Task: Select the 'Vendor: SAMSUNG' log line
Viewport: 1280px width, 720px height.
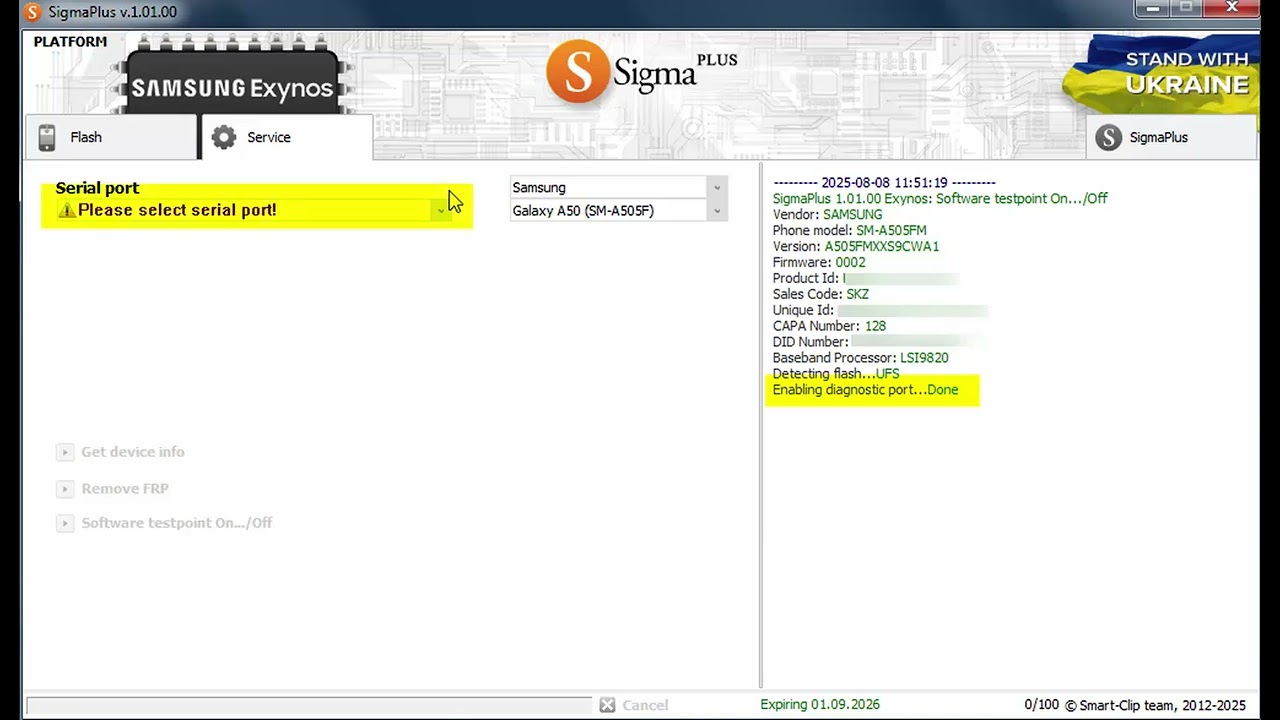Action: pyautogui.click(x=827, y=214)
